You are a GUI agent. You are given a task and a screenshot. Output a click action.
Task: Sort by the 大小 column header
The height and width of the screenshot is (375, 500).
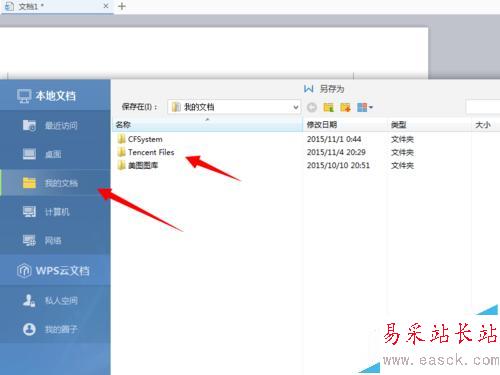[486, 125]
